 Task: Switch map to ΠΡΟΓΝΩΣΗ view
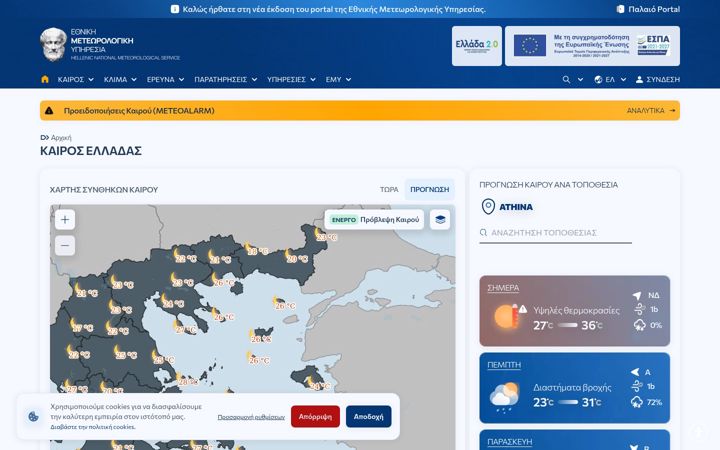[429, 190]
